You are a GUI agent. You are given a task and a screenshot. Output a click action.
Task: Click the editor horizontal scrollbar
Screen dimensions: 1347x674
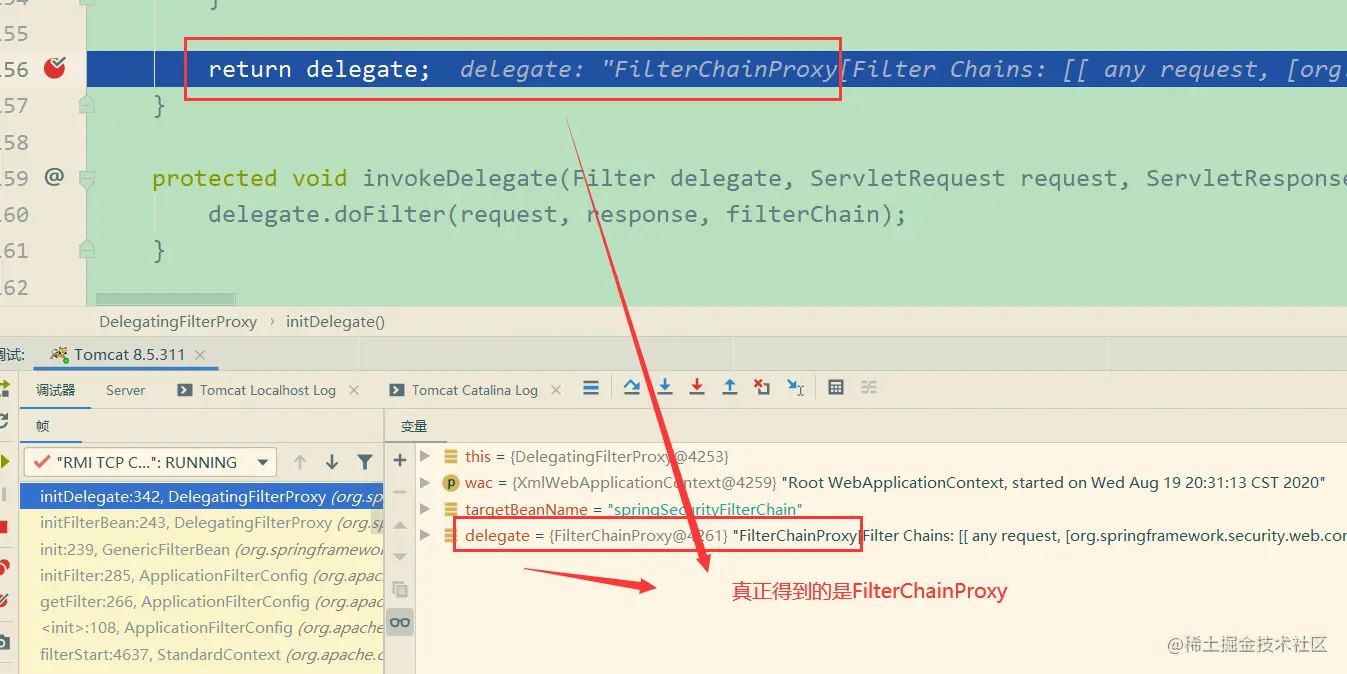pos(165,298)
